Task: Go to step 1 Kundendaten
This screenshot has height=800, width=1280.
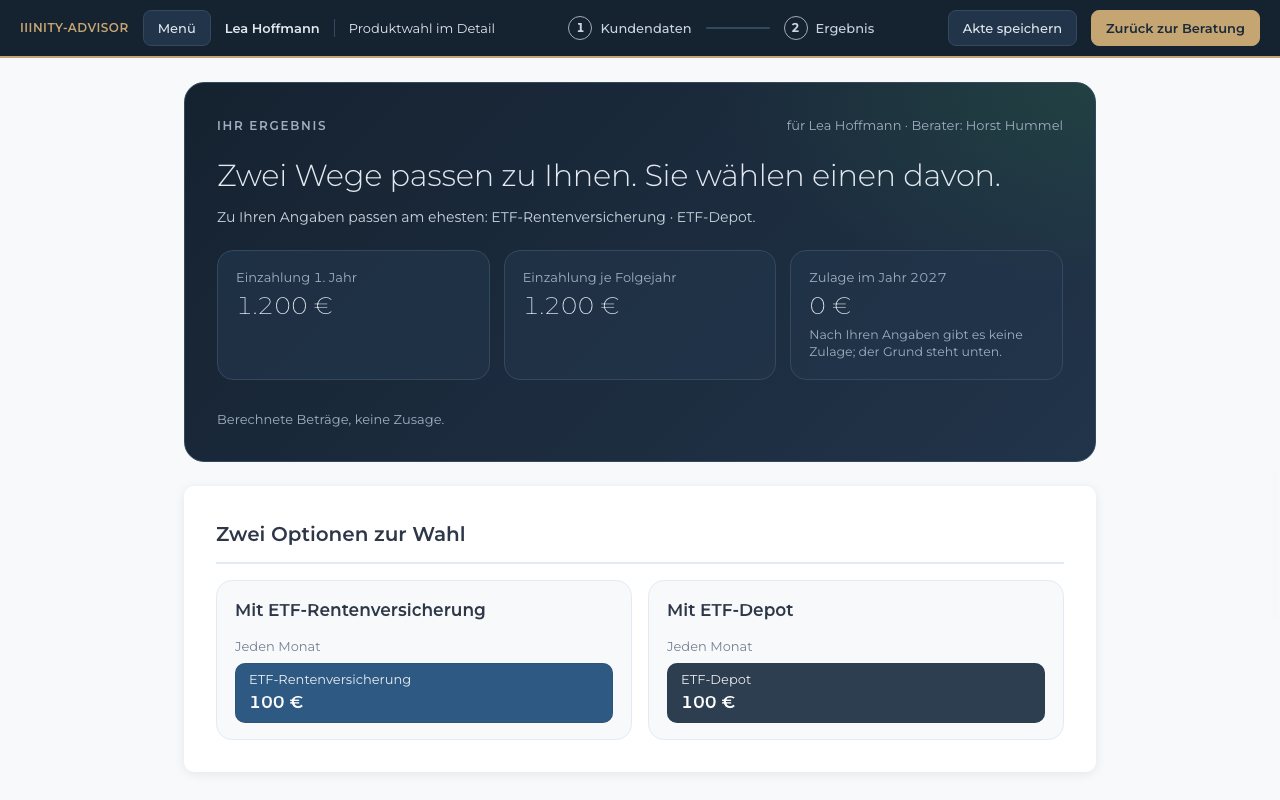Action: (630, 28)
